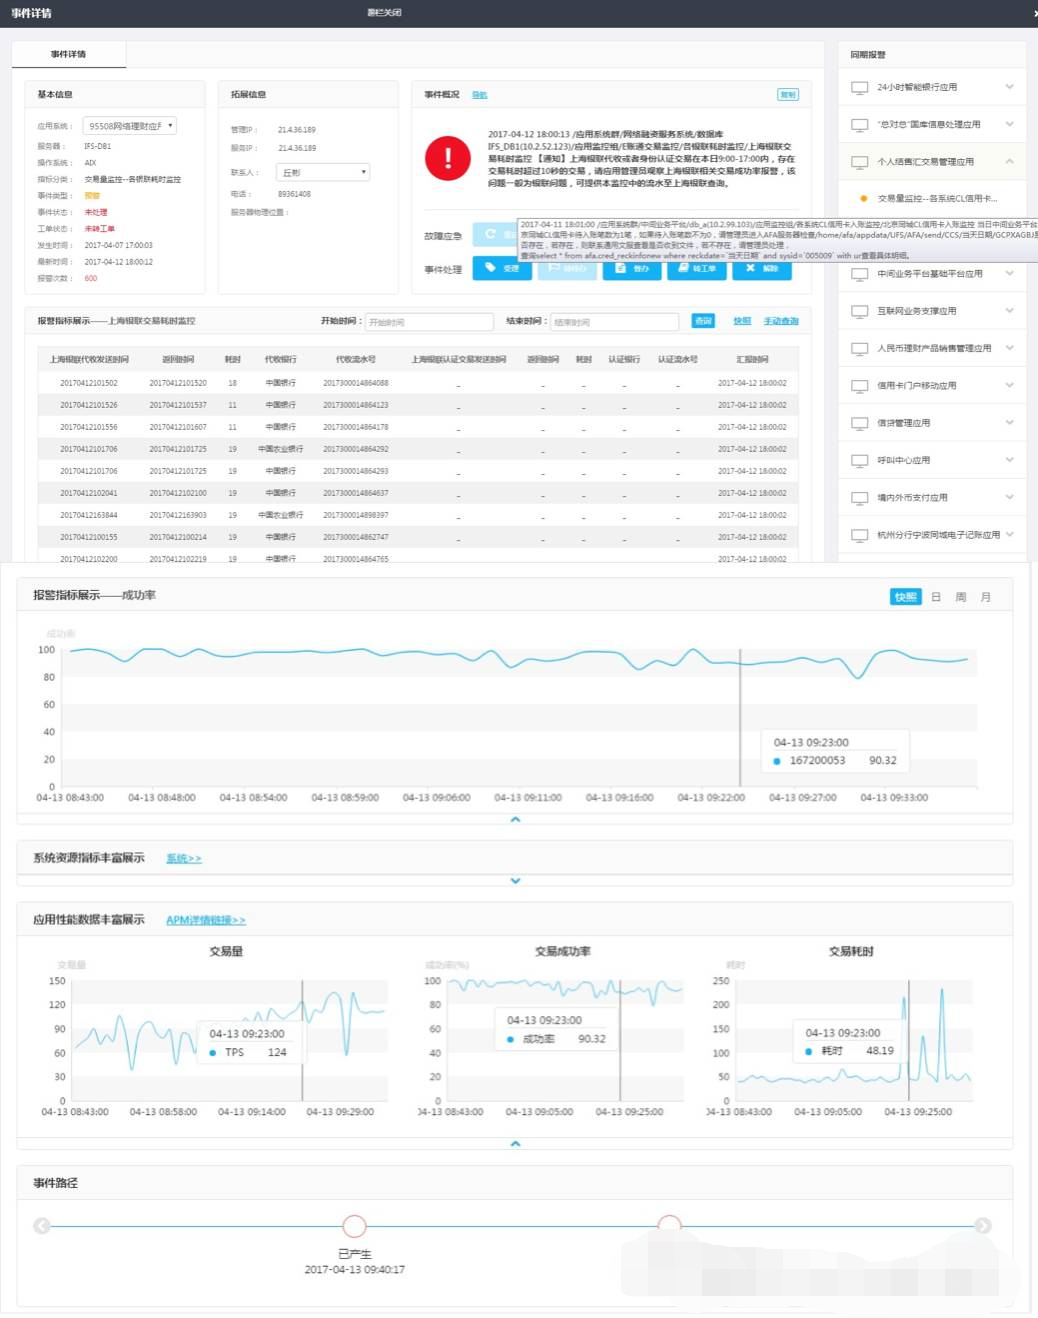Screen dimensions: 1038x1318
Task: Select 快照 view on 成功率 chart
Action: coord(905,597)
